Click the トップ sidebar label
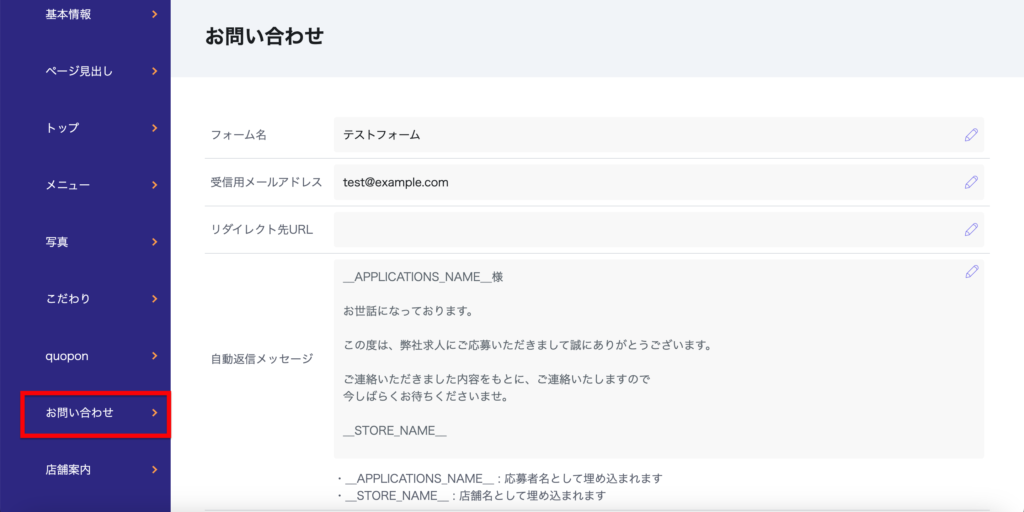The height and width of the screenshot is (512, 1024). pos(62,128)
